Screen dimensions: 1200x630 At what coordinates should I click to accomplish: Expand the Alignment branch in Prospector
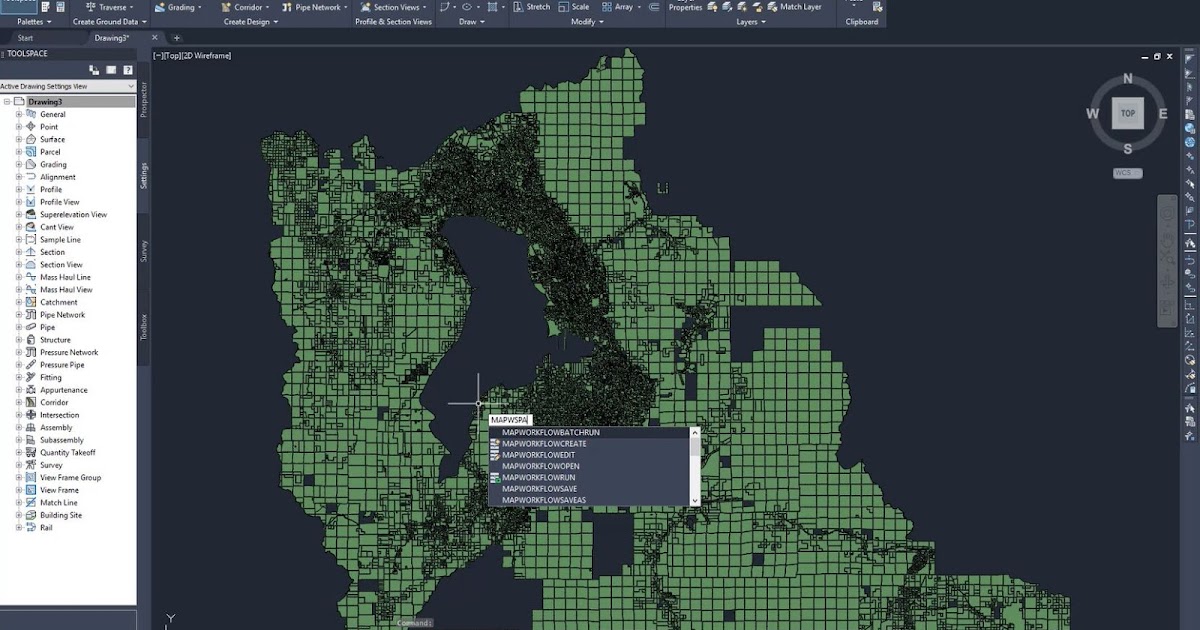coord(18,176)
